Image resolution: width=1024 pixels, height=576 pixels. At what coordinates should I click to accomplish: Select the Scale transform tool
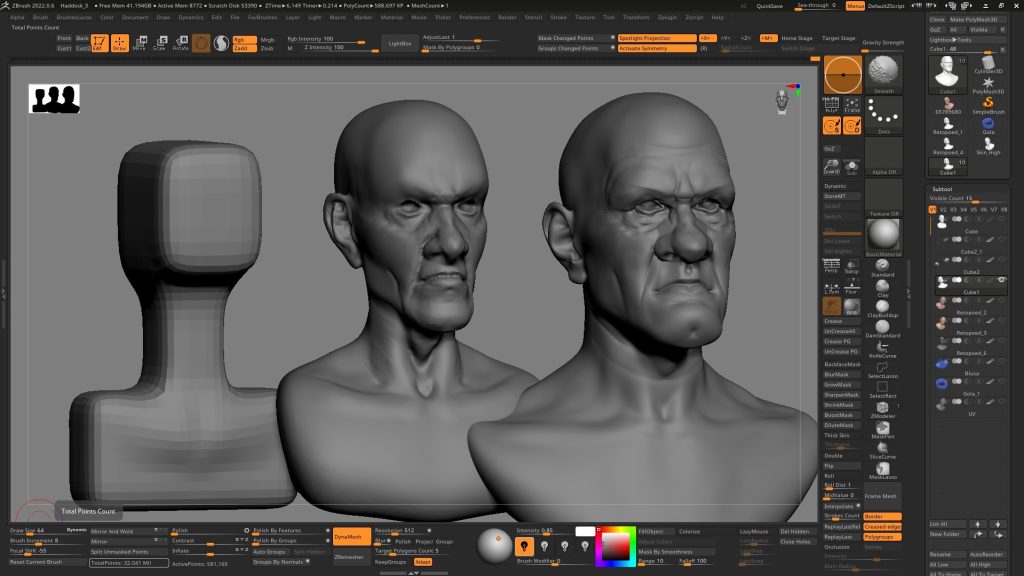tap(160, 43)
